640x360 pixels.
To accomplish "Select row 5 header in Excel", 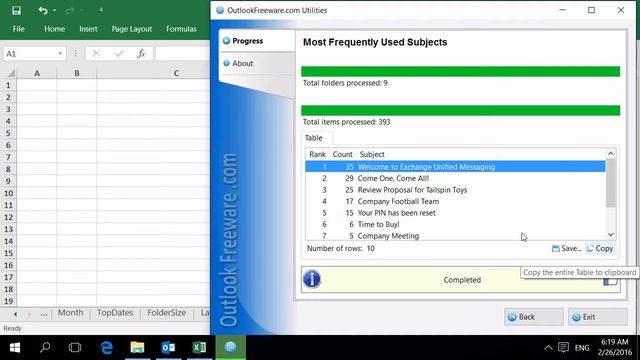I will point(8,133).
